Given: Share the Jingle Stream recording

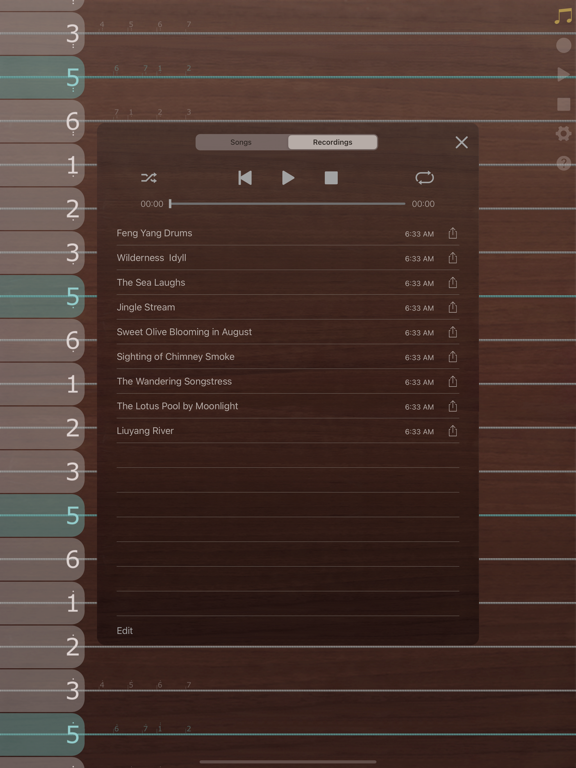Looking at the screenshot, I should [x=453, y=307].
